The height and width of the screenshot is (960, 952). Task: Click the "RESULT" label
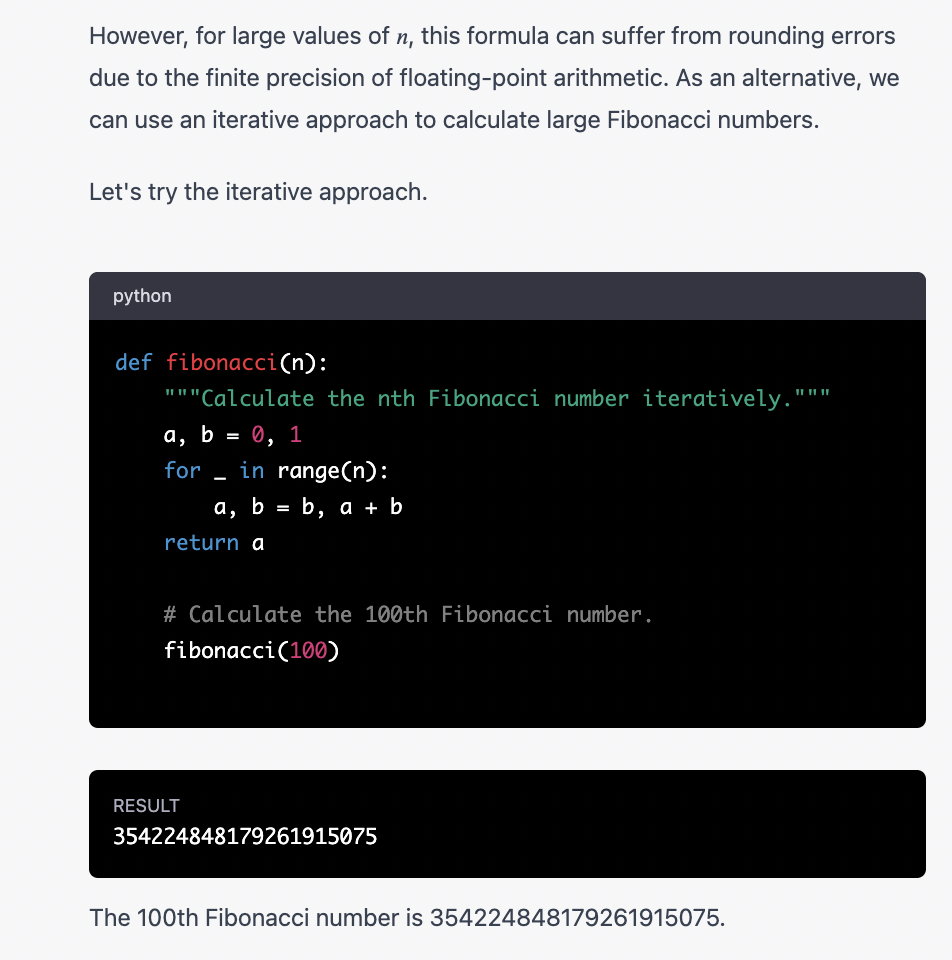(146, 805)
